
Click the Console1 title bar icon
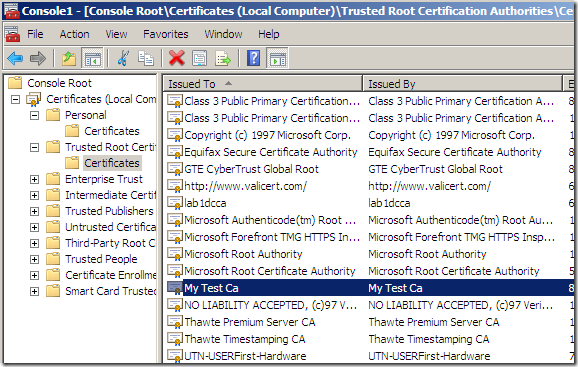pyautogui.click(x=11, y=11)
